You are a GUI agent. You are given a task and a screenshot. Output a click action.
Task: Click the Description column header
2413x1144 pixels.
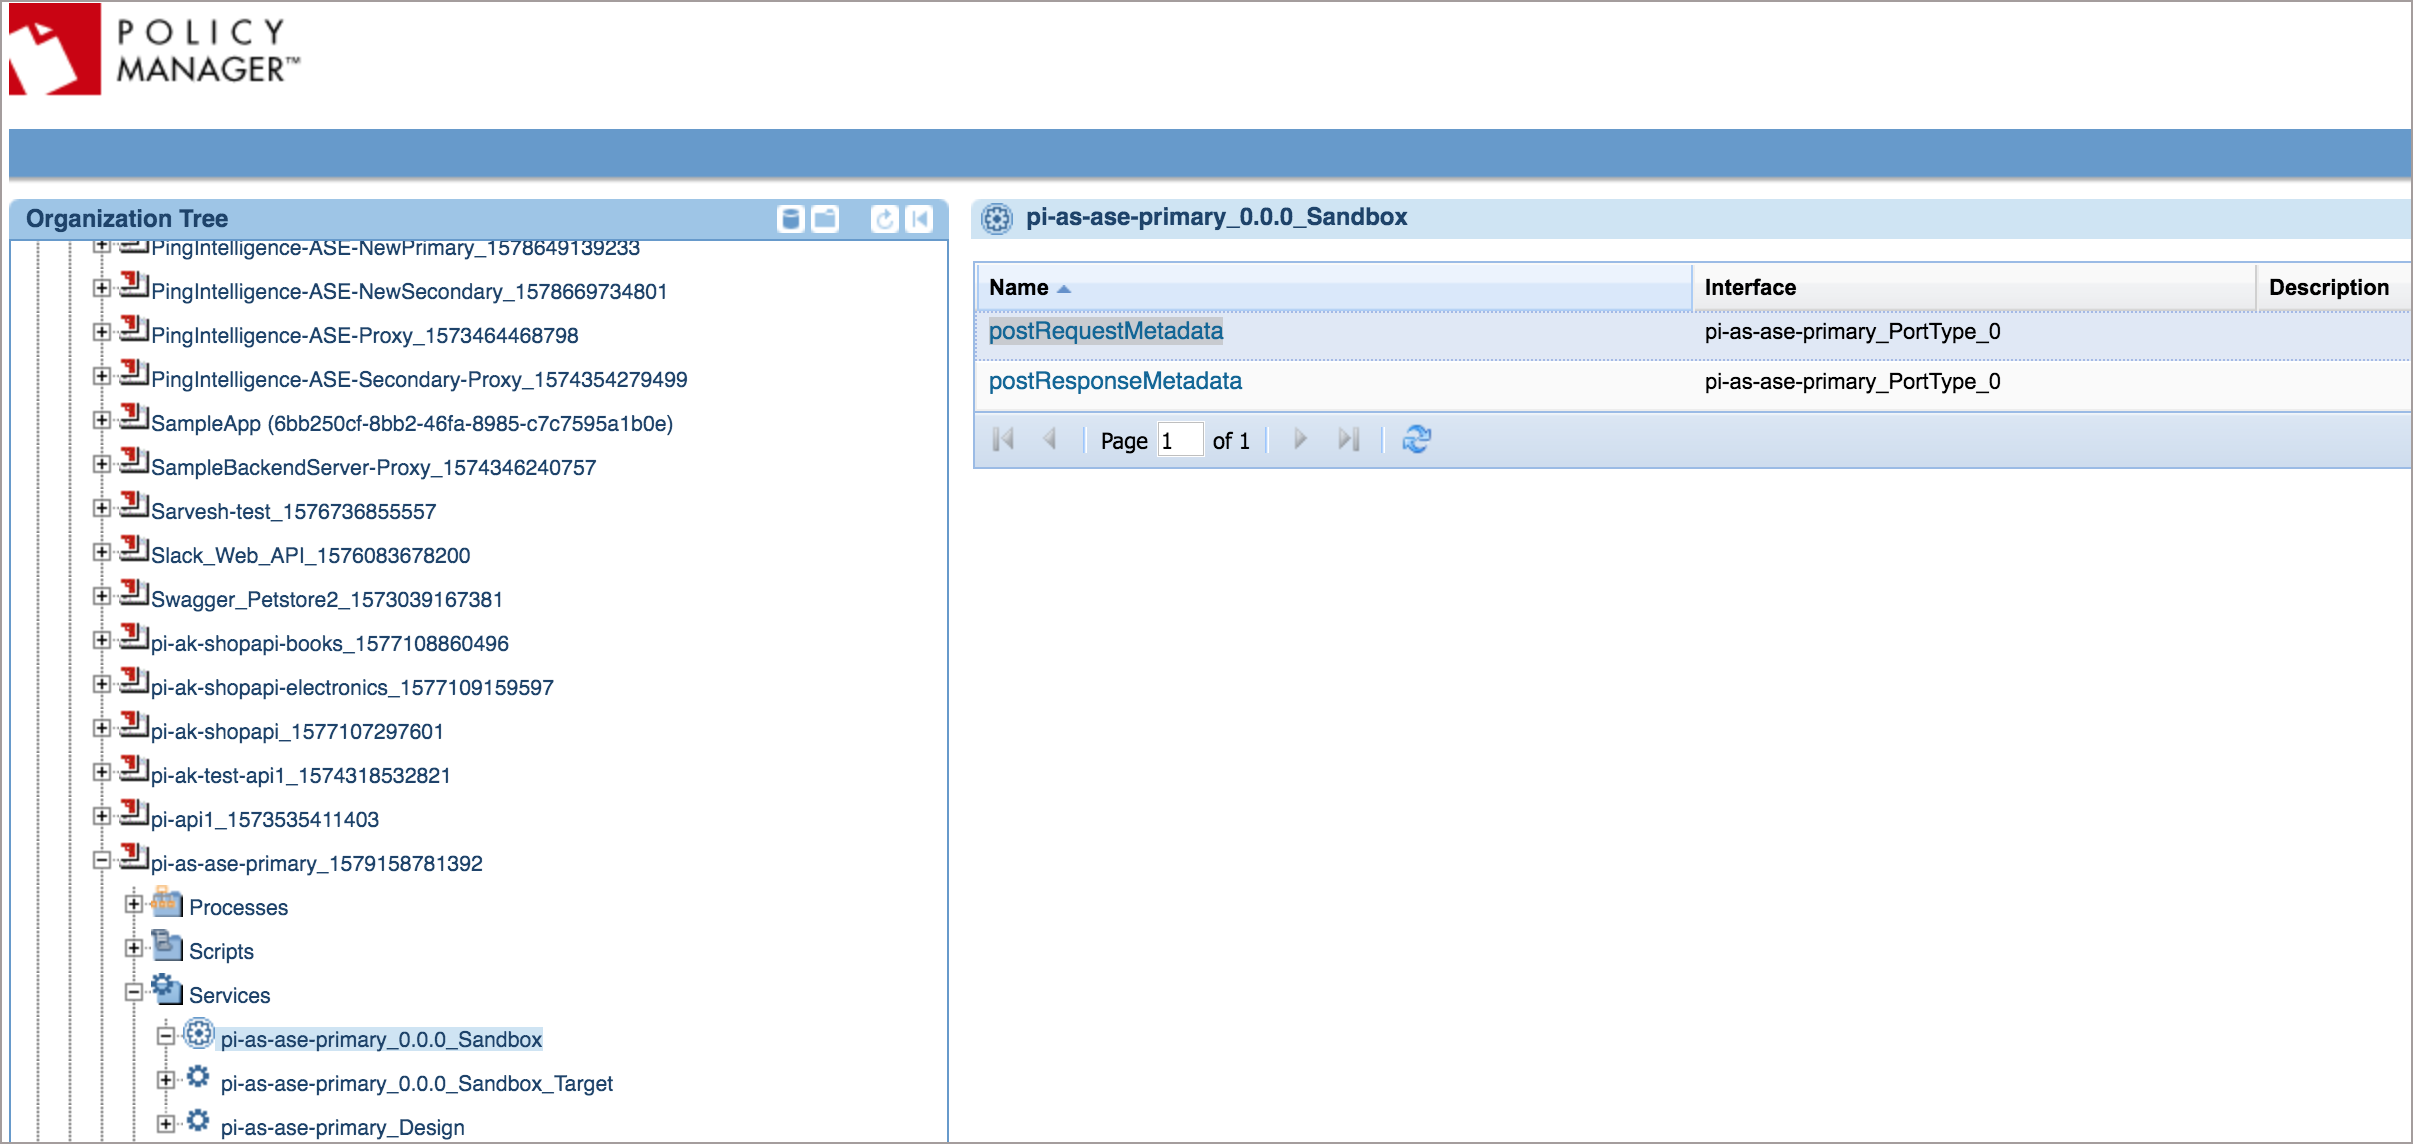2334,288
